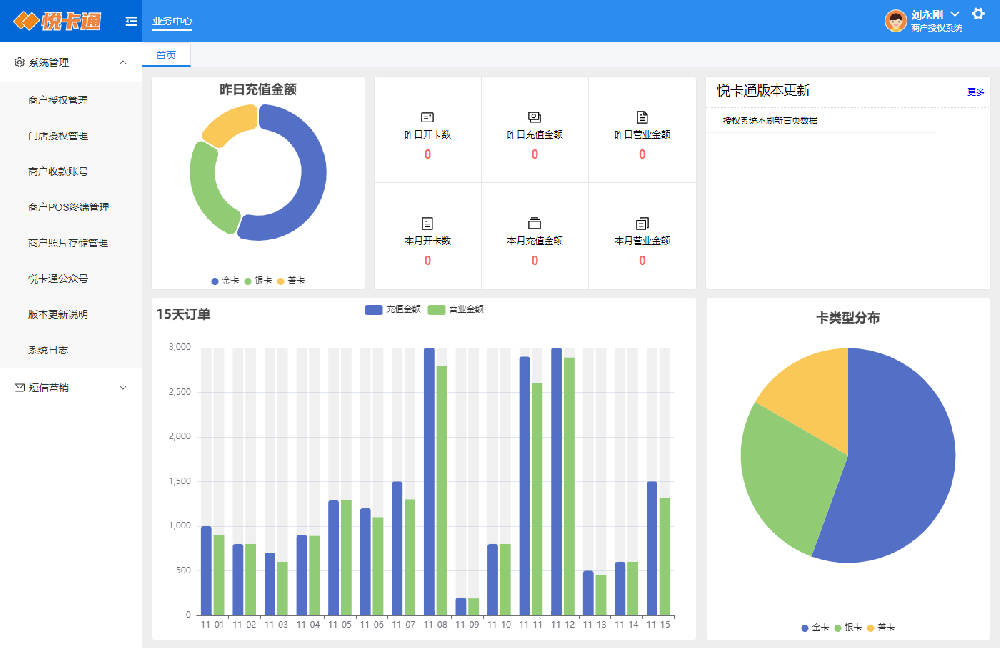Click the user avatar picture in header

pyautogui.click(x=896, y=20)
